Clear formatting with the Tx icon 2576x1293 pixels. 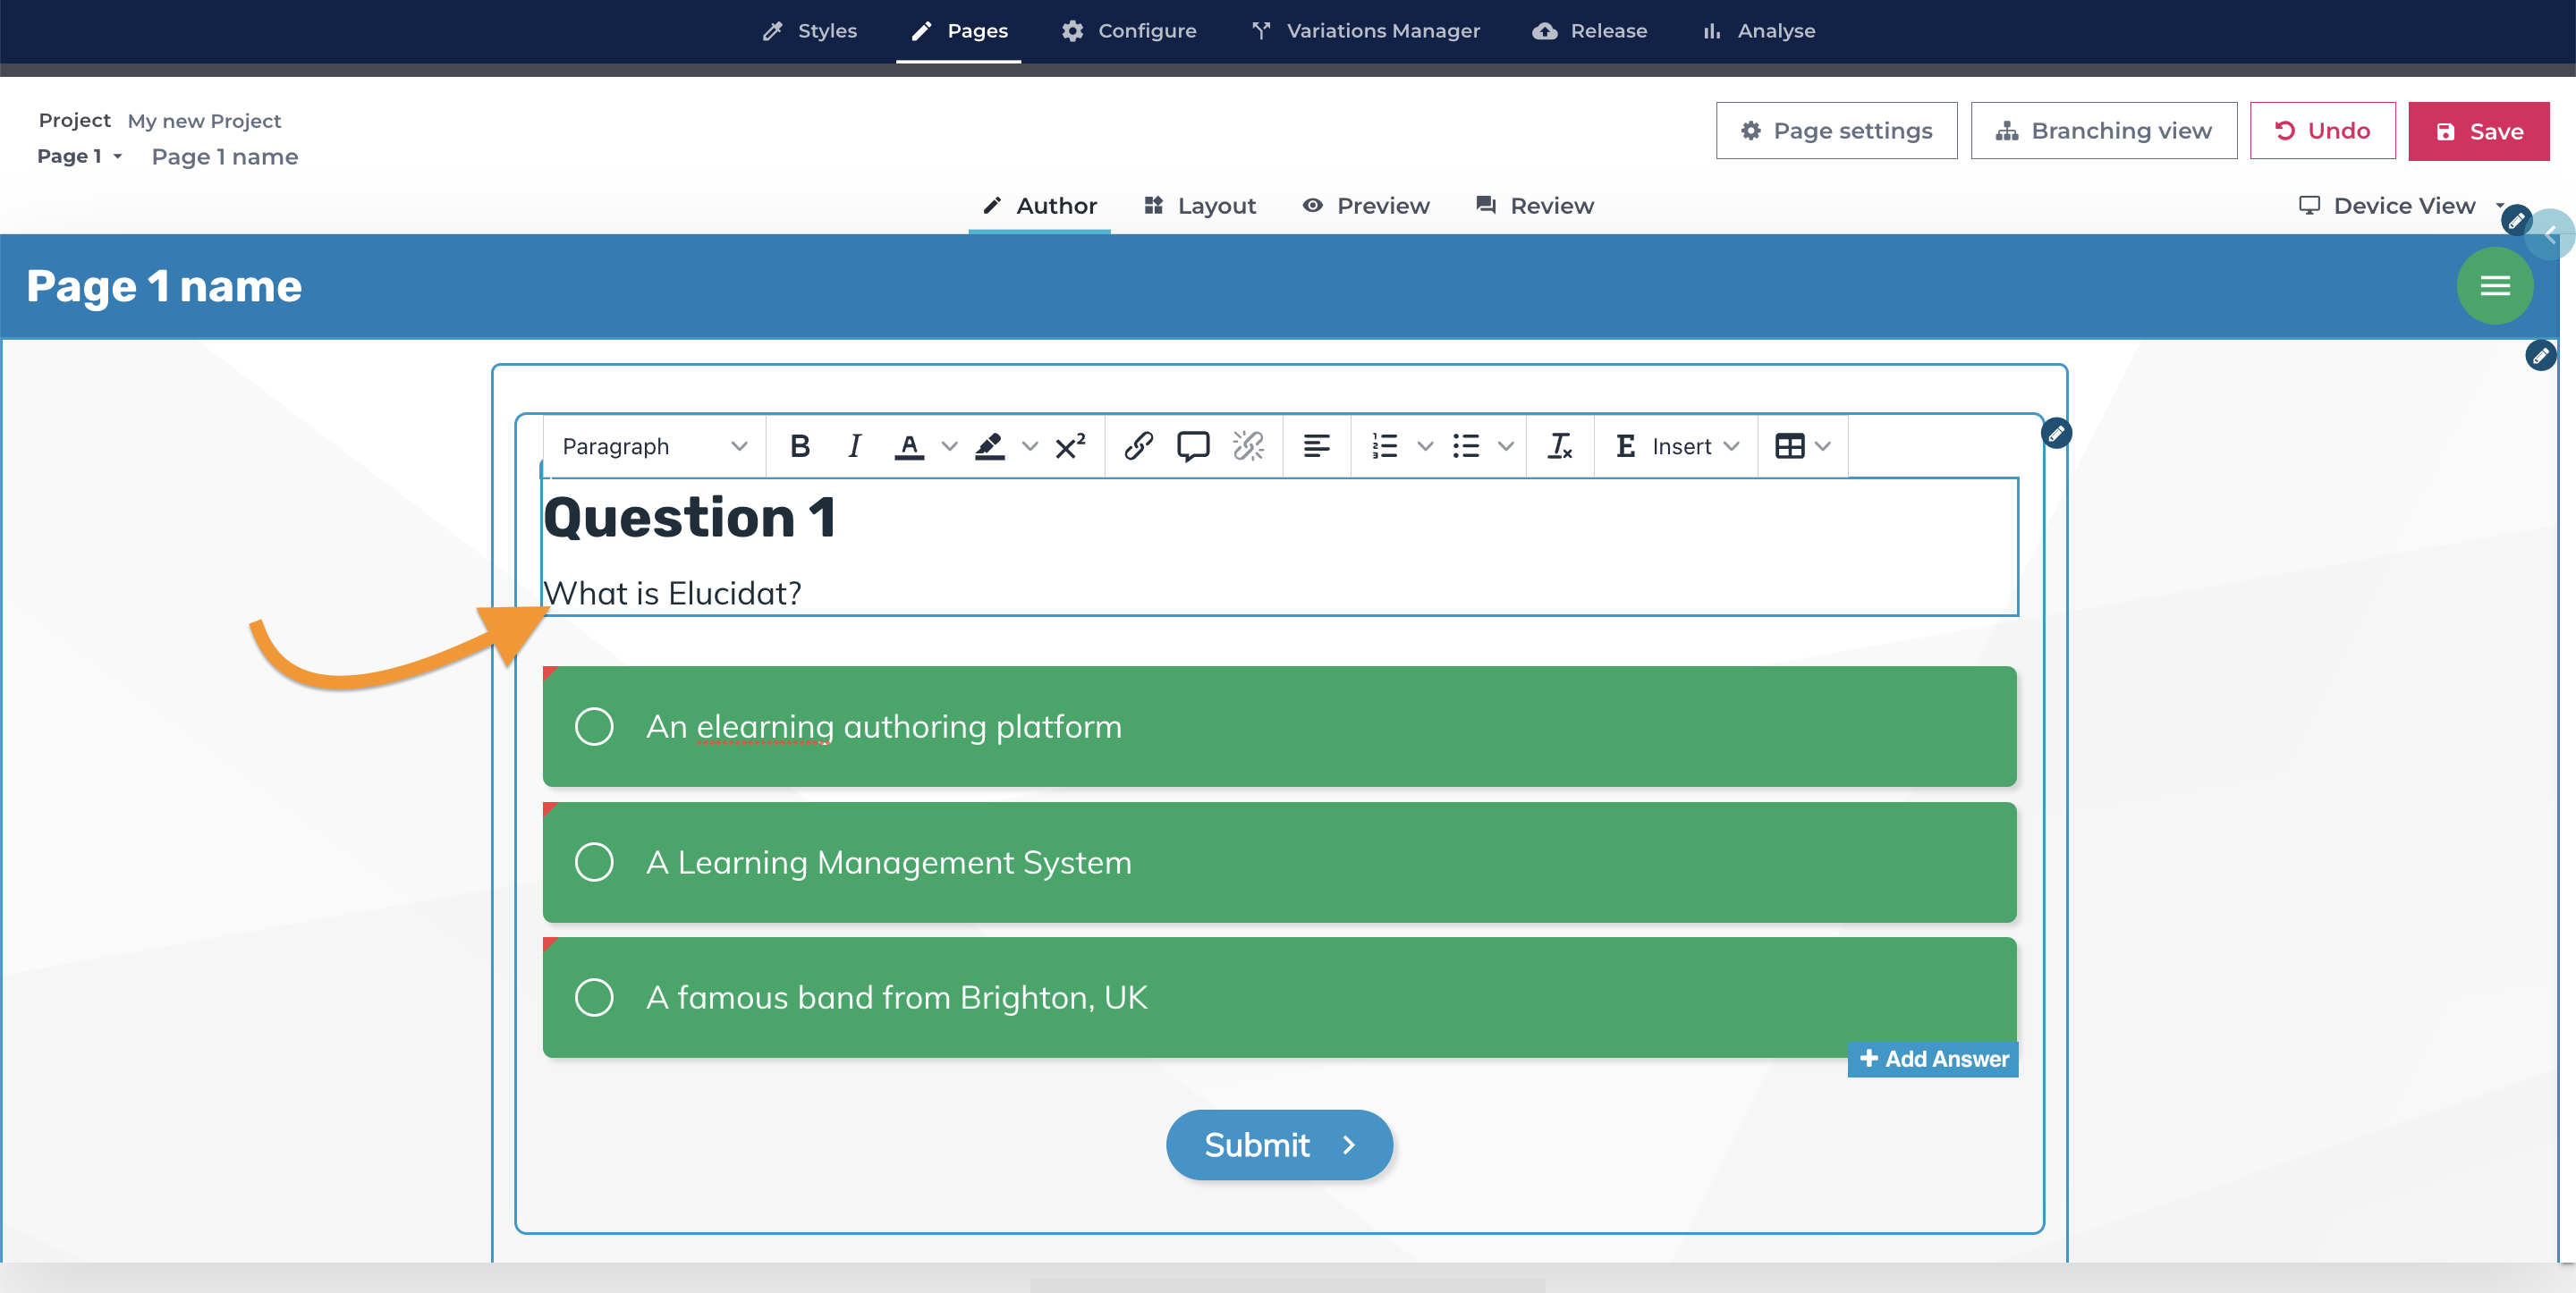(x=1560, y=446)
